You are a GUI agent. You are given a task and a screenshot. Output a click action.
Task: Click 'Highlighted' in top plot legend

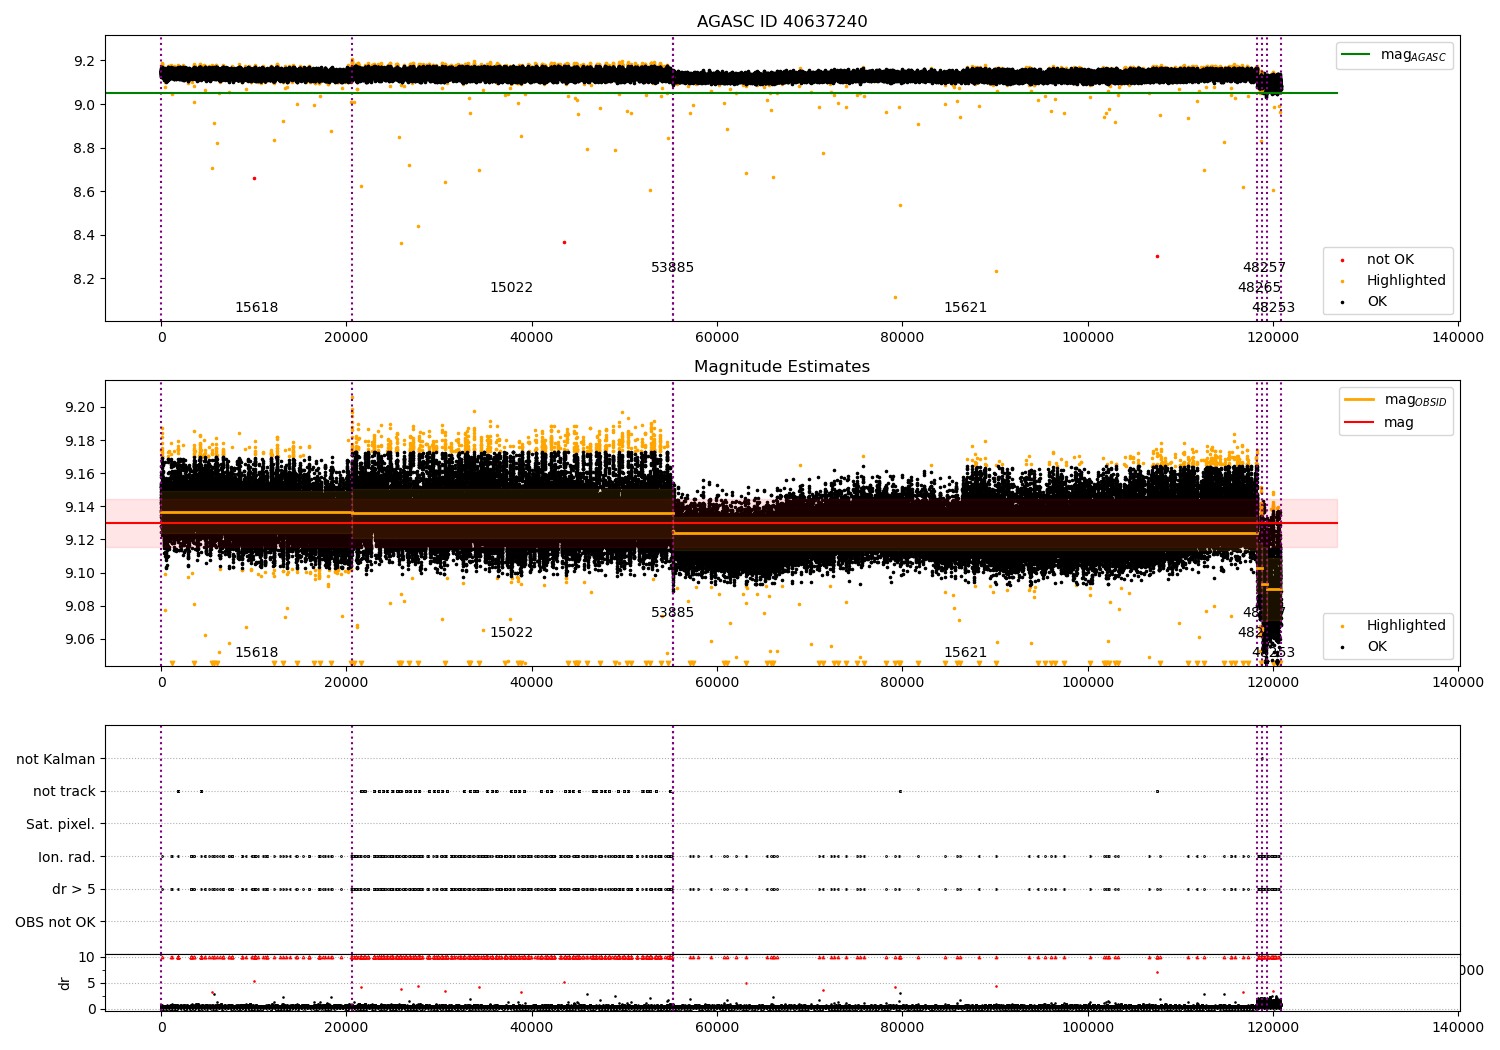pyautogui.click(x=1406, y=281)
